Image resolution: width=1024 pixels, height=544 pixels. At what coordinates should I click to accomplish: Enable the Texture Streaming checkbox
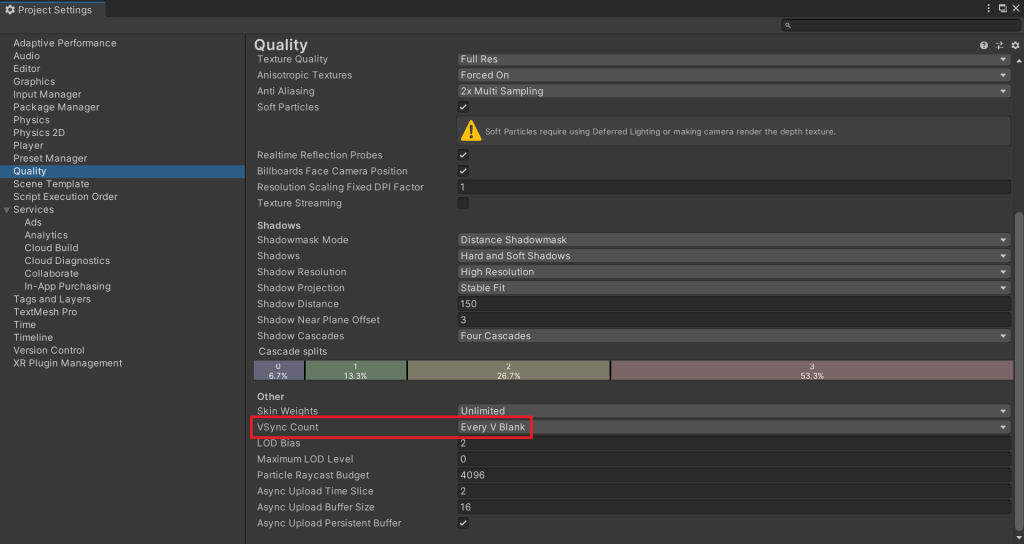pos(463,203)
